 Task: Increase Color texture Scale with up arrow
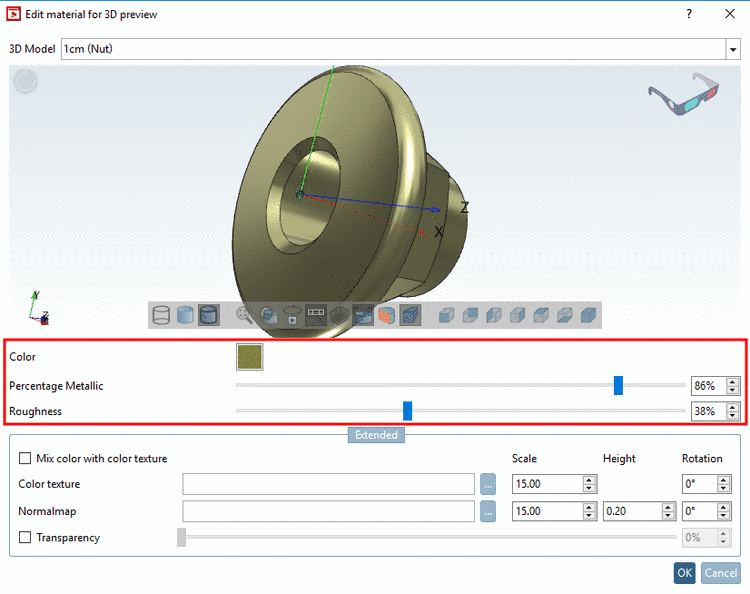(589, 480)
